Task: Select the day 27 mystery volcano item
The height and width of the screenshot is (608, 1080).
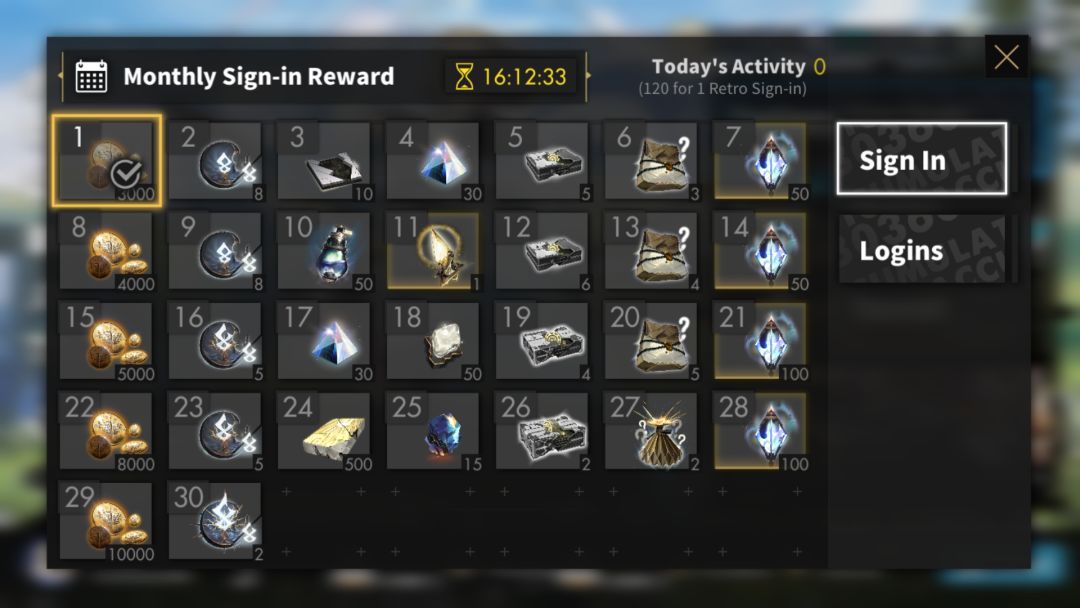Action: pyautogui.click(x=652, y=431)
